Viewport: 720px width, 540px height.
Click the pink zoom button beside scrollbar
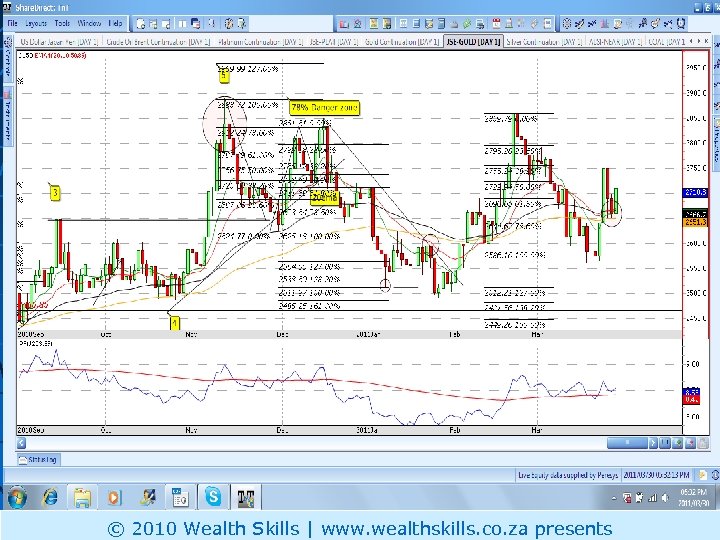[x=690, y=443]
